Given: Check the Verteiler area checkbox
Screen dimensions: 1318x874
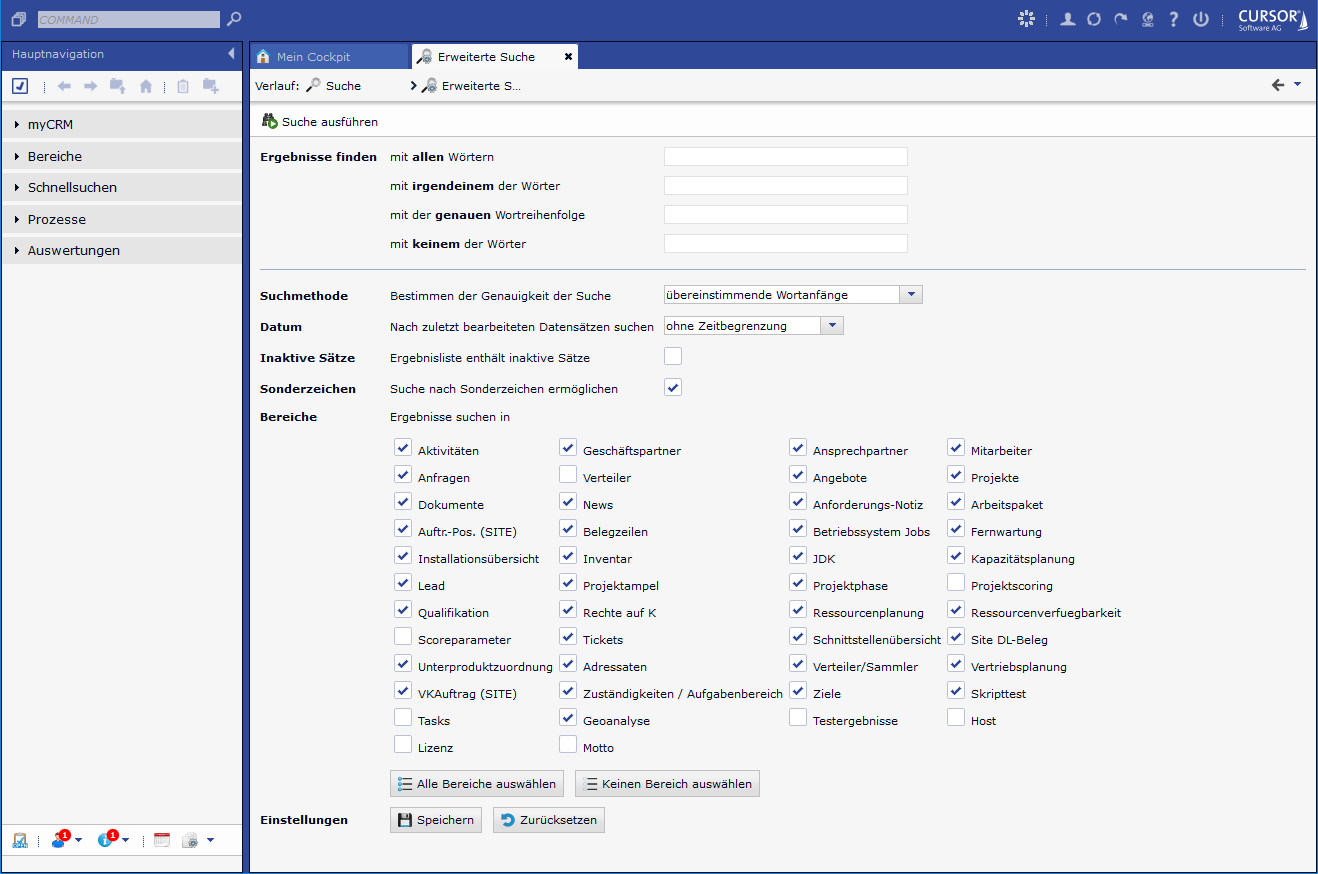Looking at the screenshot, I should 568,474.
